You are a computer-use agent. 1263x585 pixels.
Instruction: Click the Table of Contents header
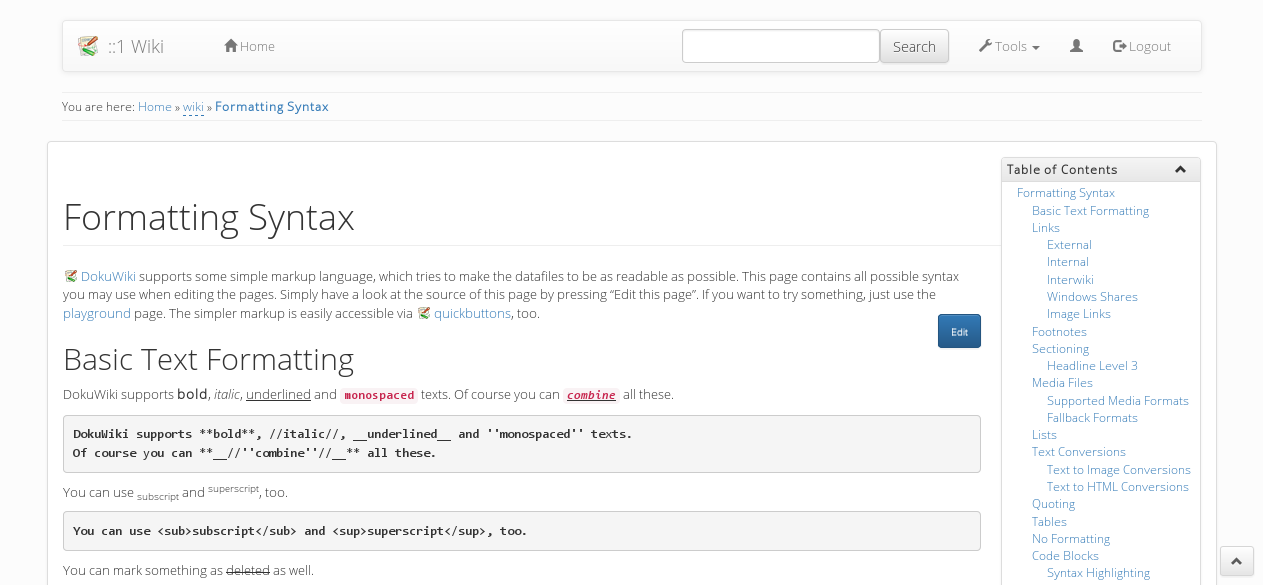[1101, 170]
